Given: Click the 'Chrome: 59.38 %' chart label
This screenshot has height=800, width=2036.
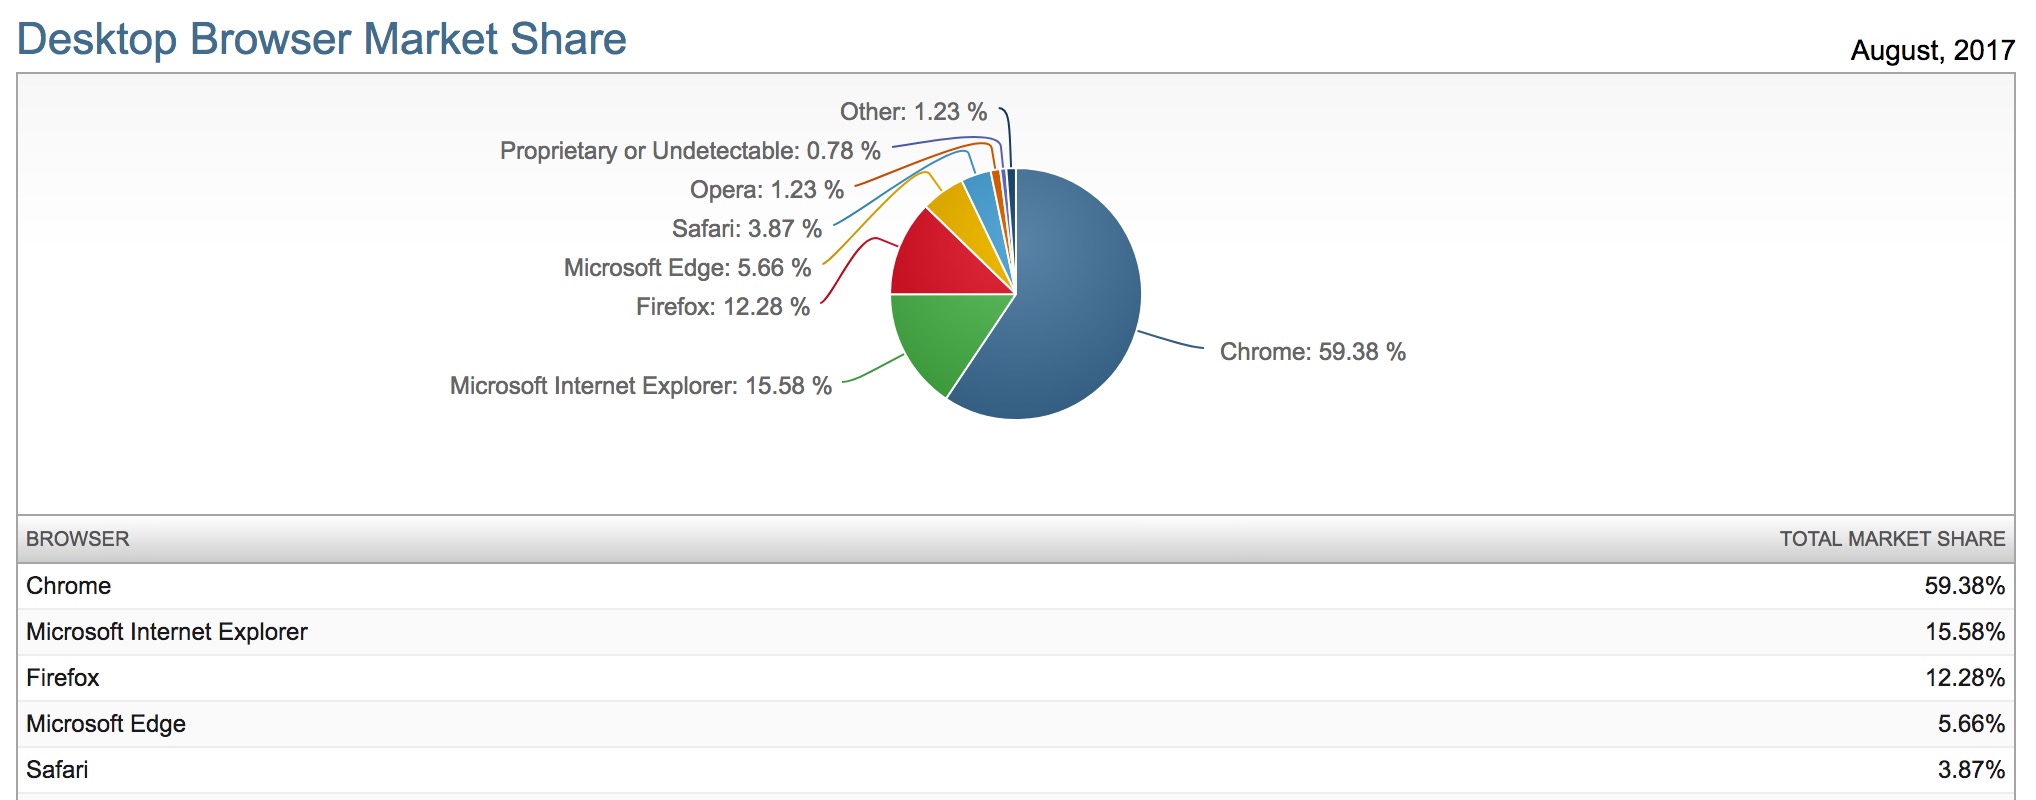Looking at the screenshot, I should click(x=1312, y=352).
